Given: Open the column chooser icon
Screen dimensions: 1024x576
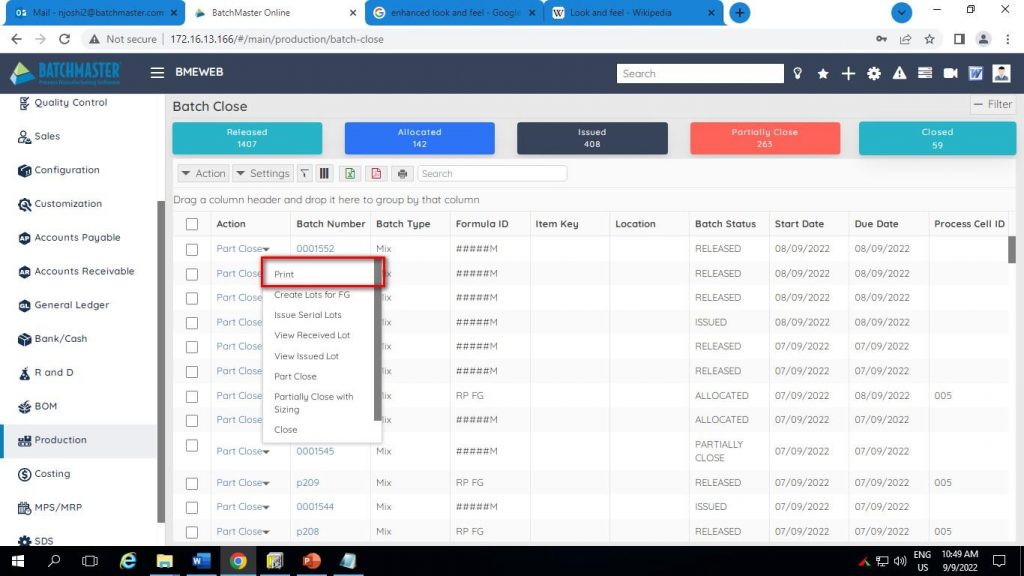Looking at the screenshot, I should (325, 174).
